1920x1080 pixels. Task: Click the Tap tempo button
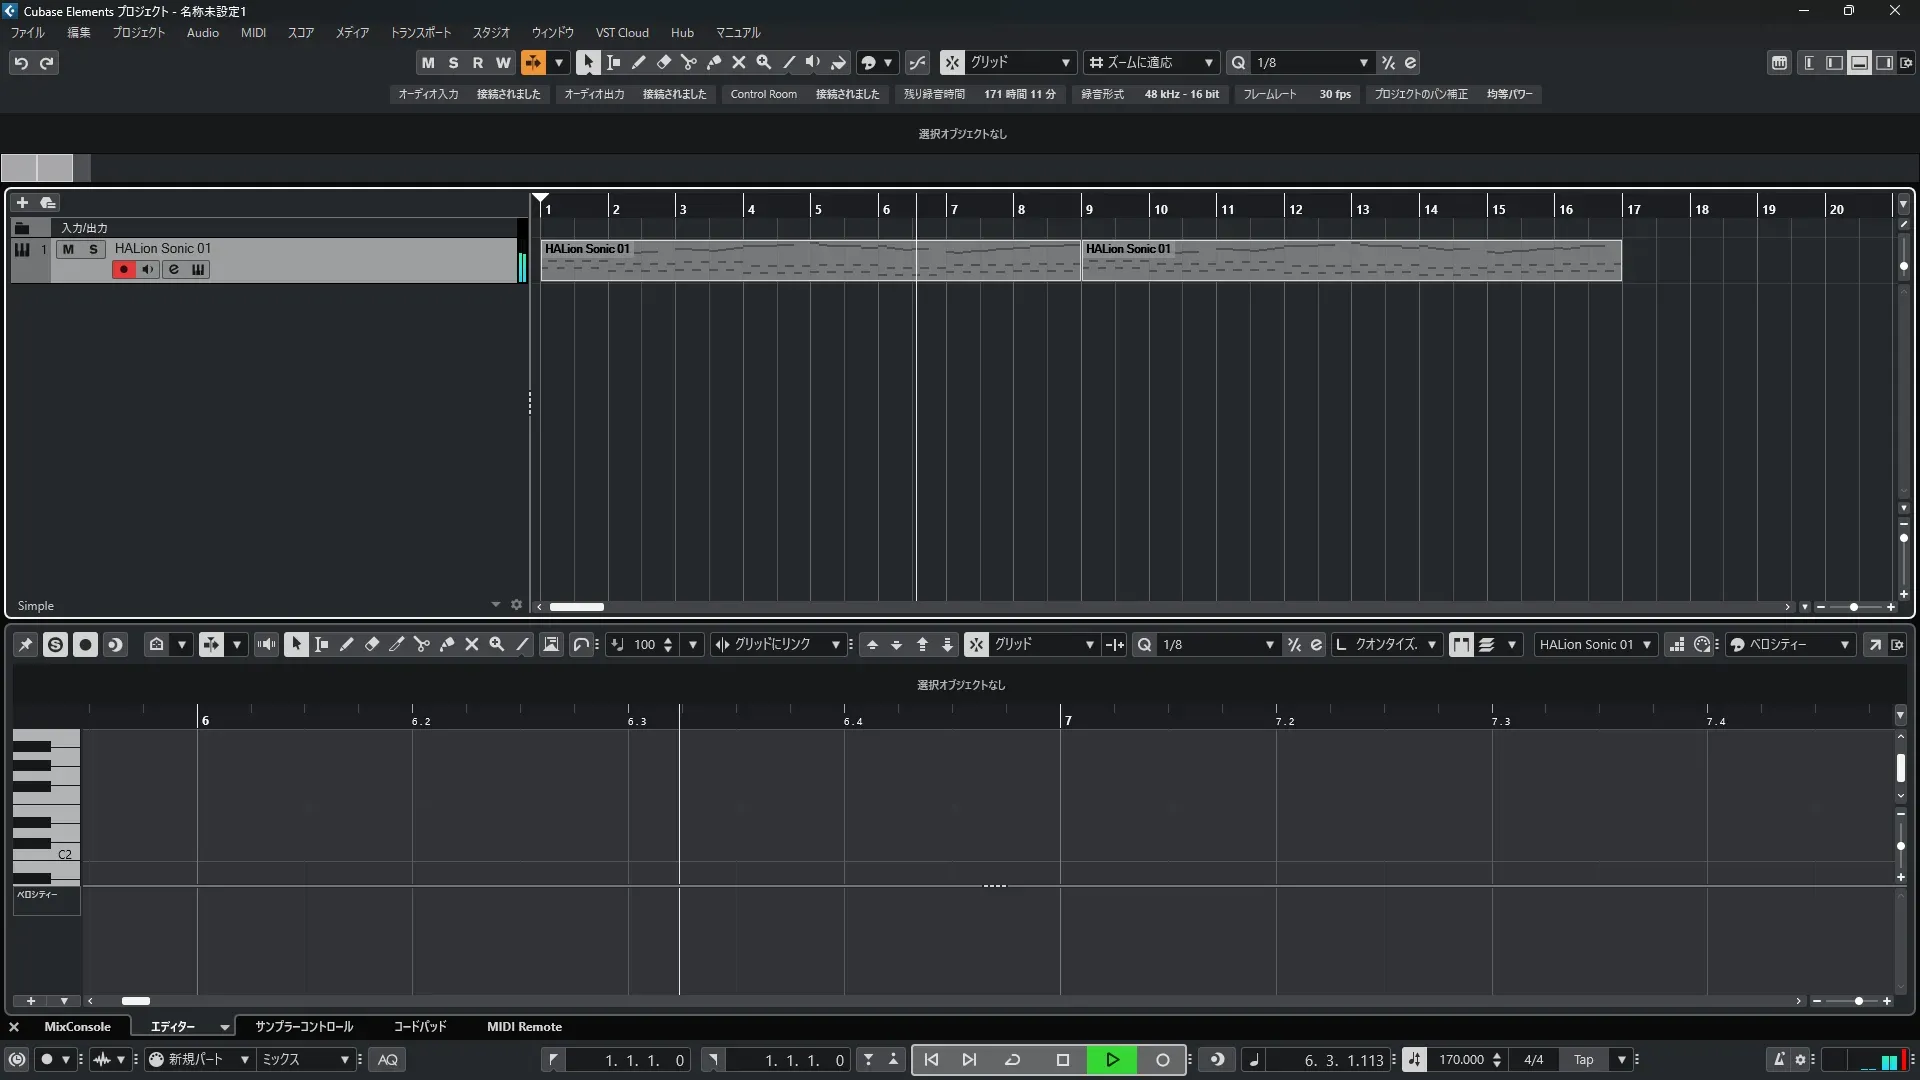point(1583,1059)
